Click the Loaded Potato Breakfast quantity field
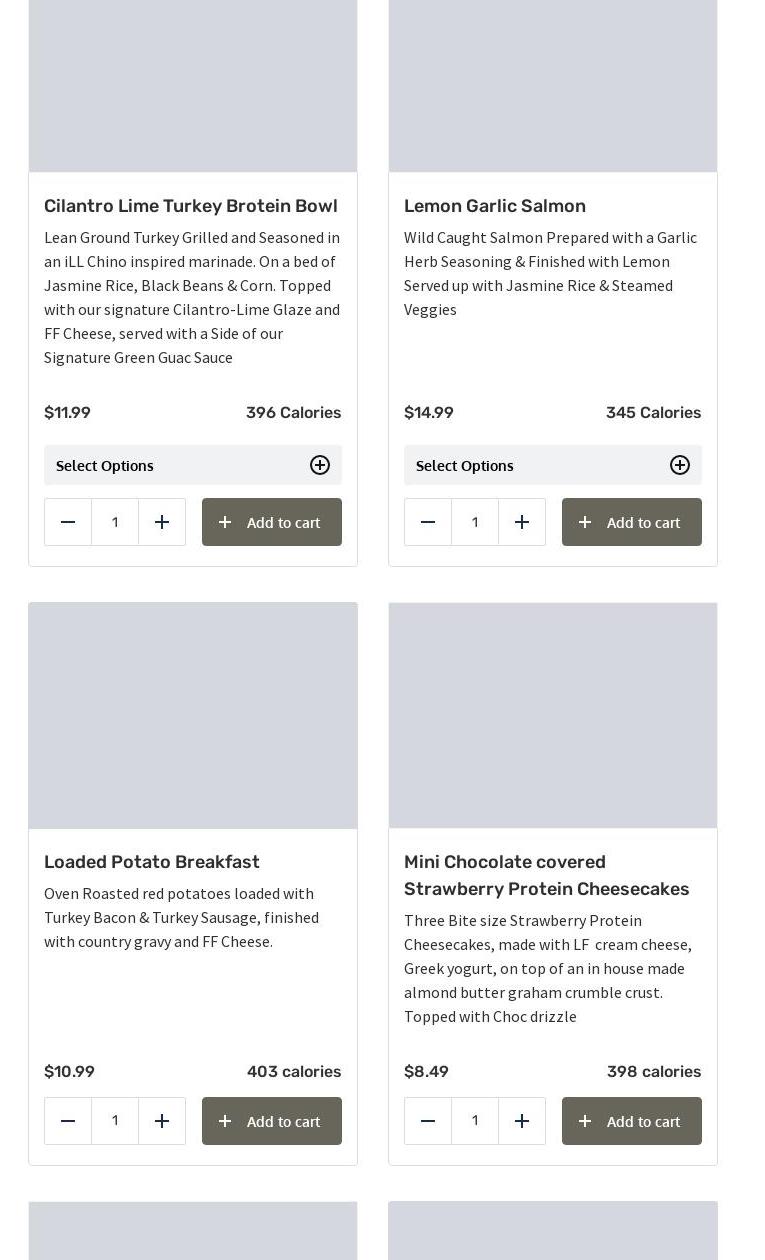 click(x=115, y=1121)
